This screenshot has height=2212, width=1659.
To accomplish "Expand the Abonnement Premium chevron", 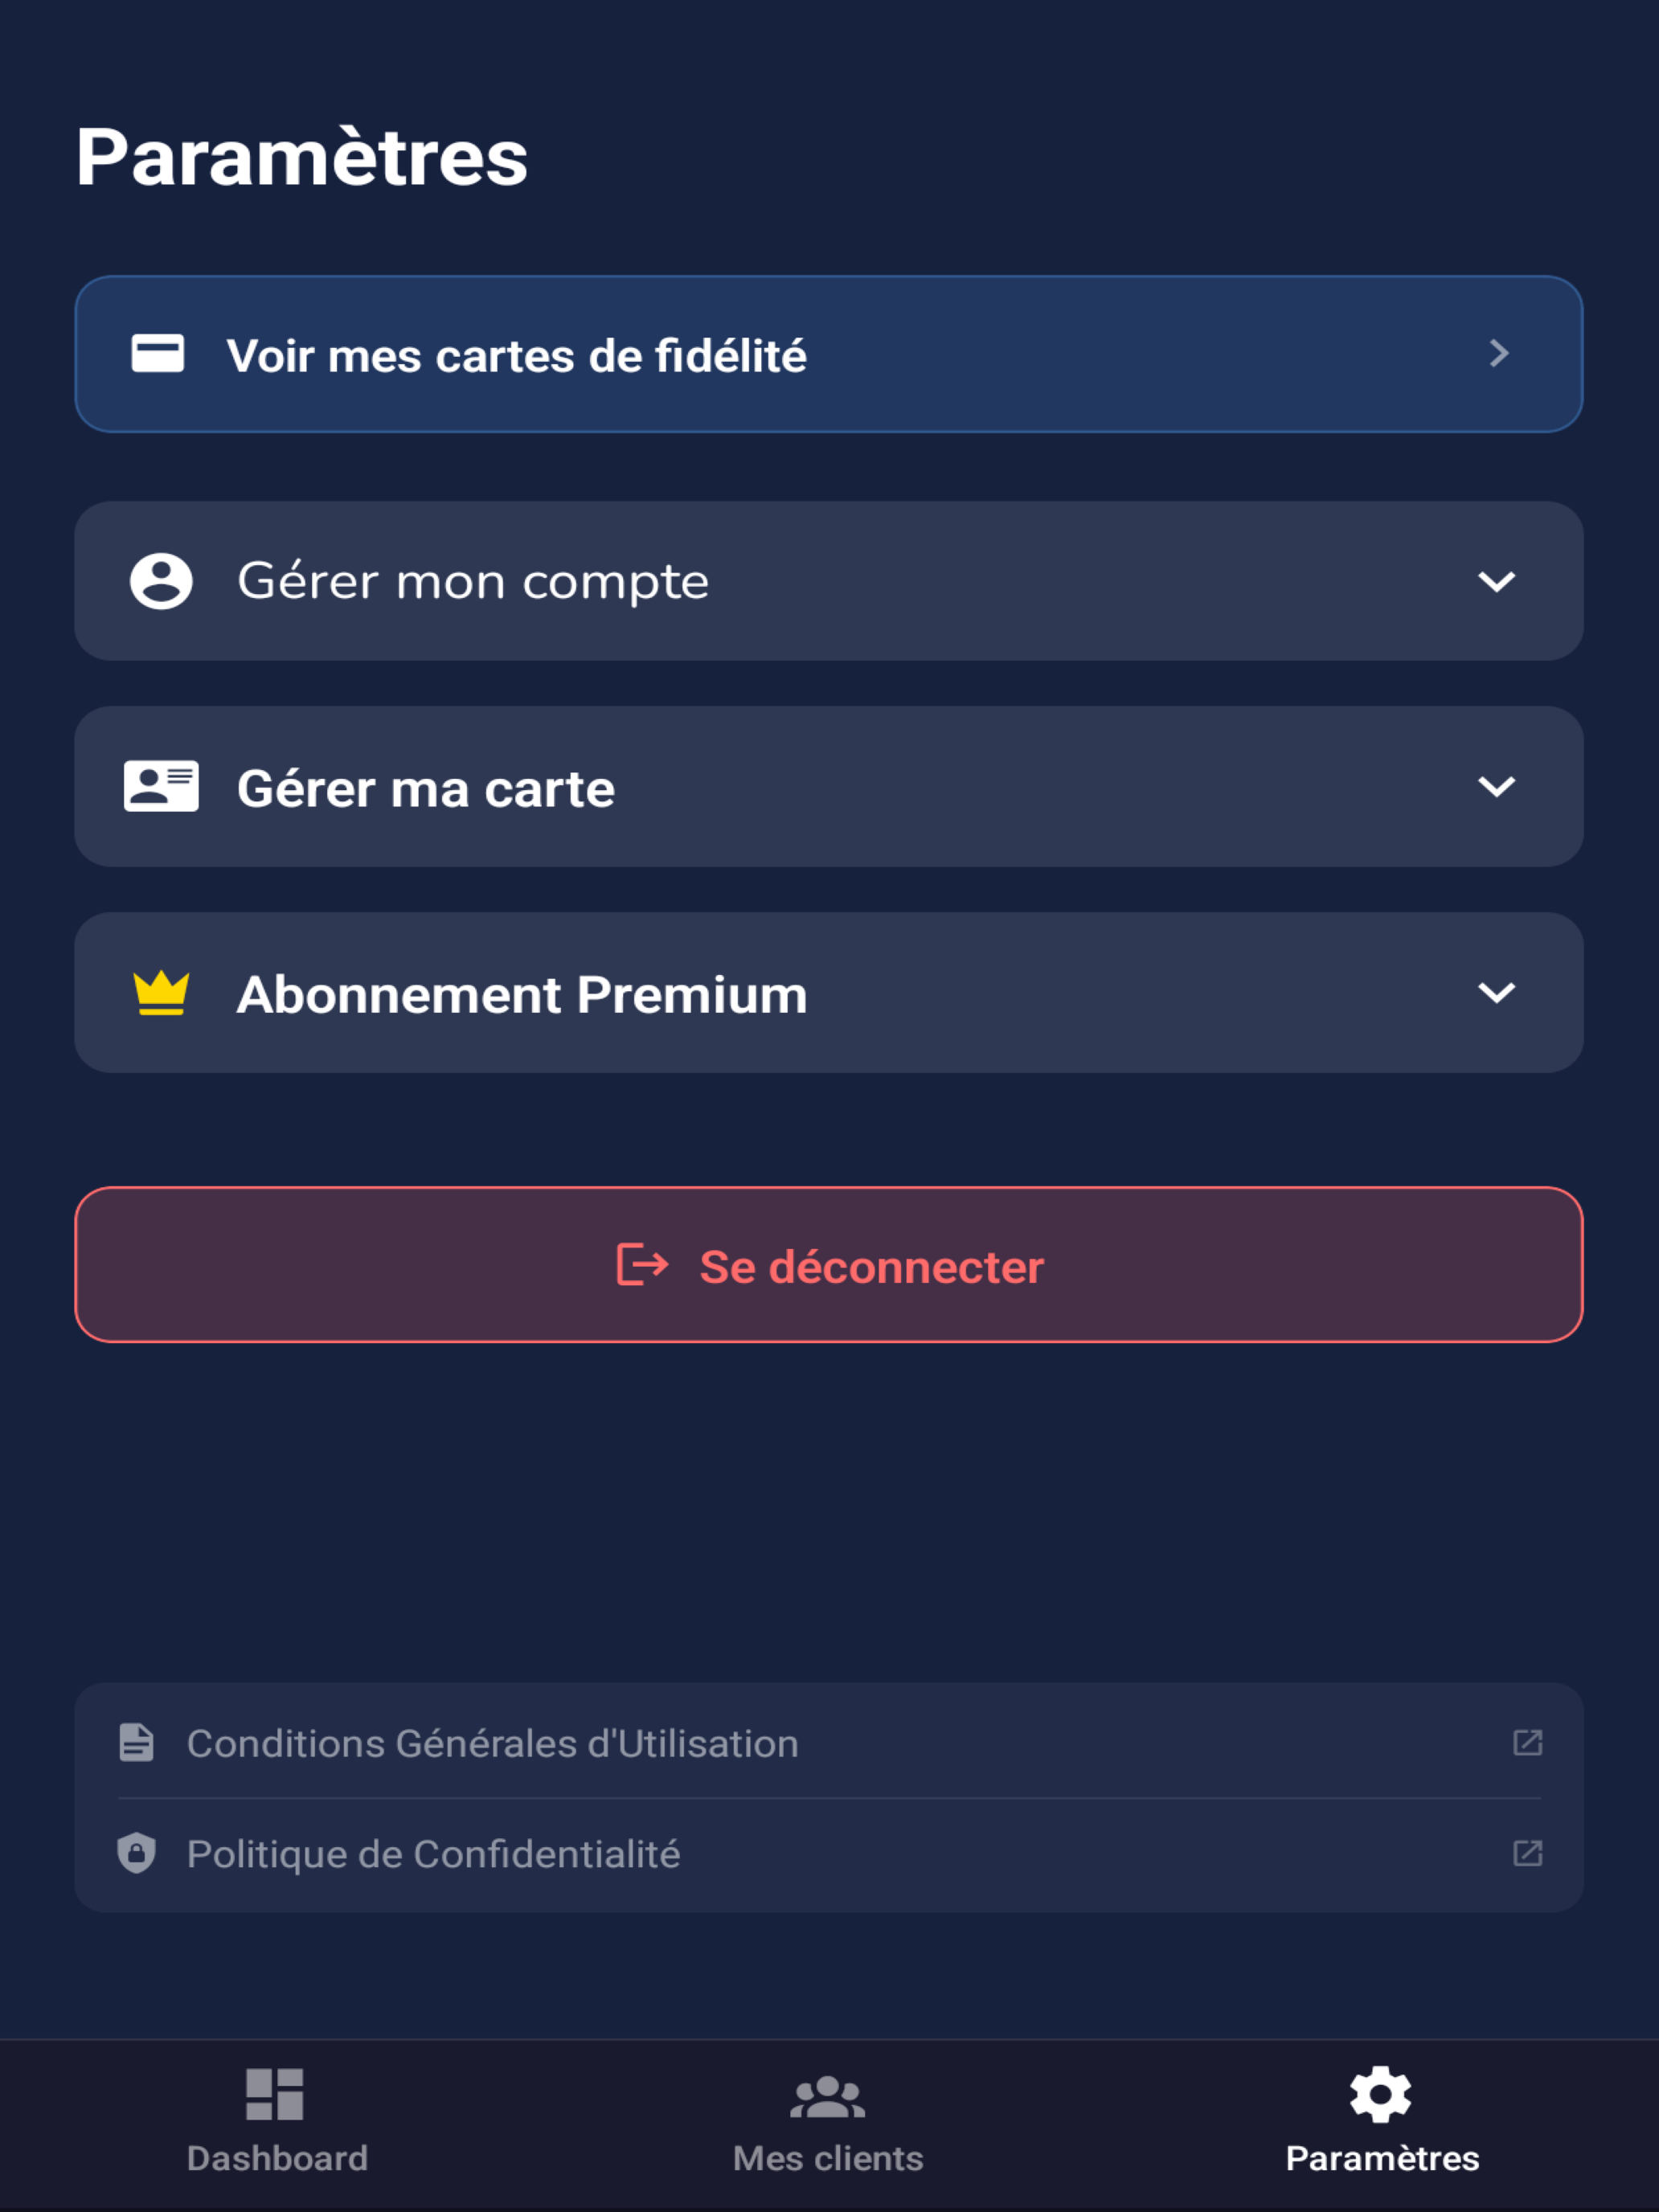I will 1497,993.
